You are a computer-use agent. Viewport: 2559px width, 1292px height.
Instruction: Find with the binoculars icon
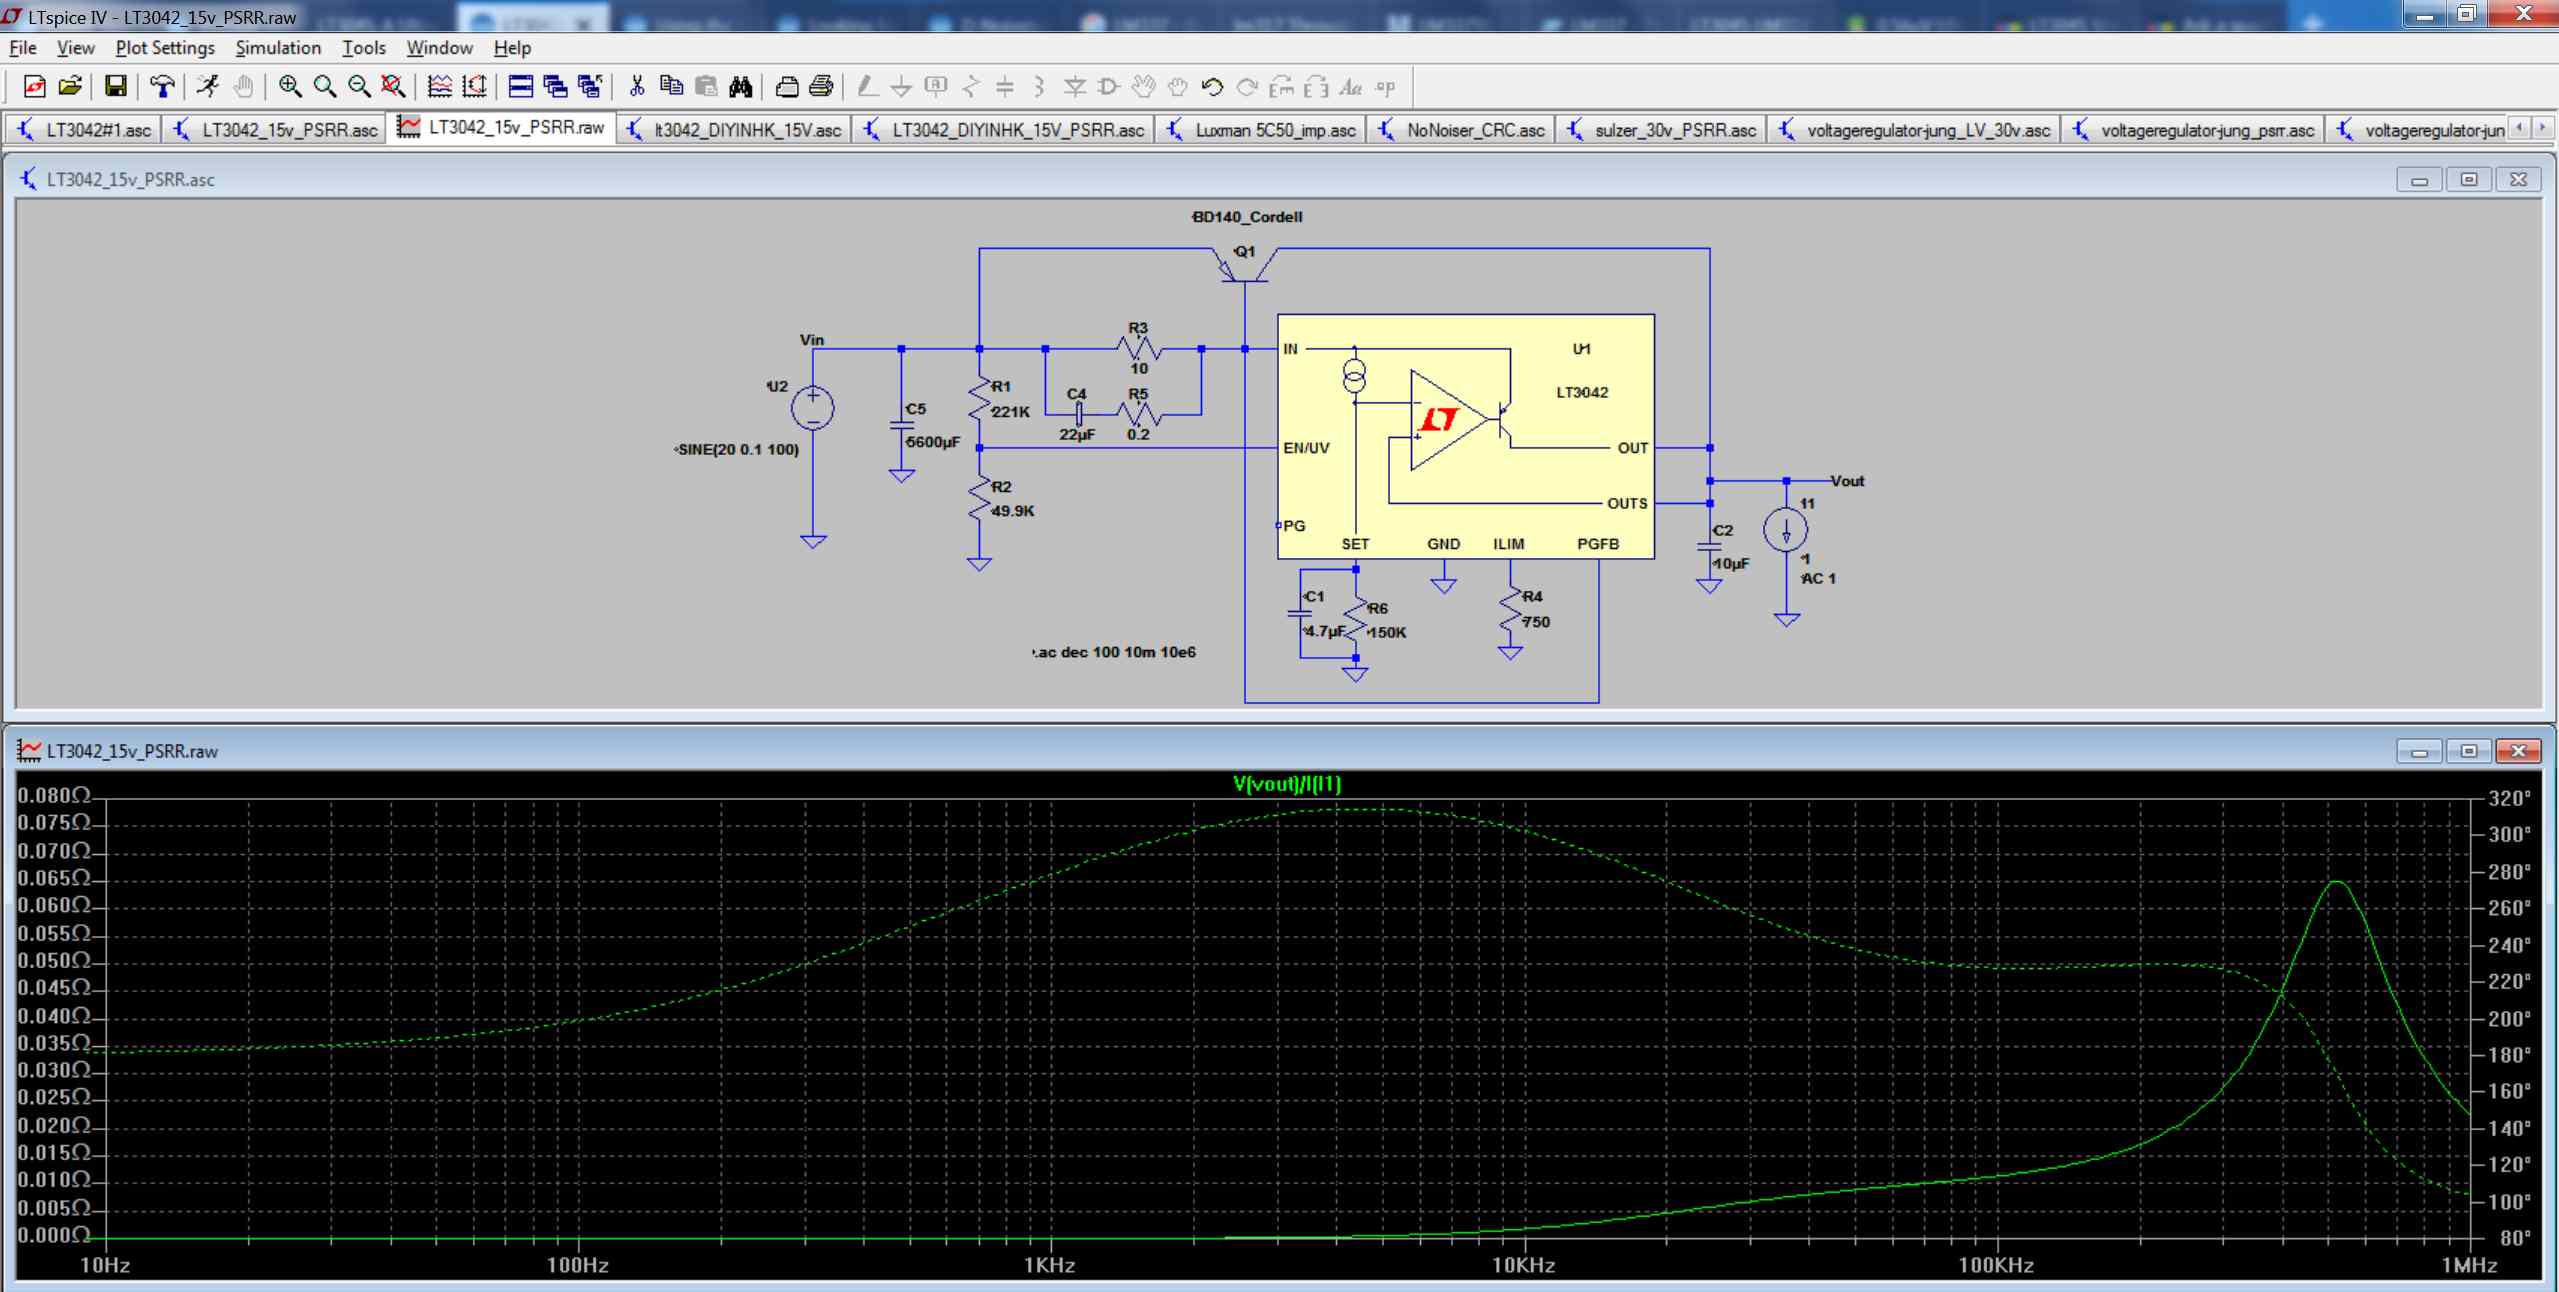tap(741, 87)
